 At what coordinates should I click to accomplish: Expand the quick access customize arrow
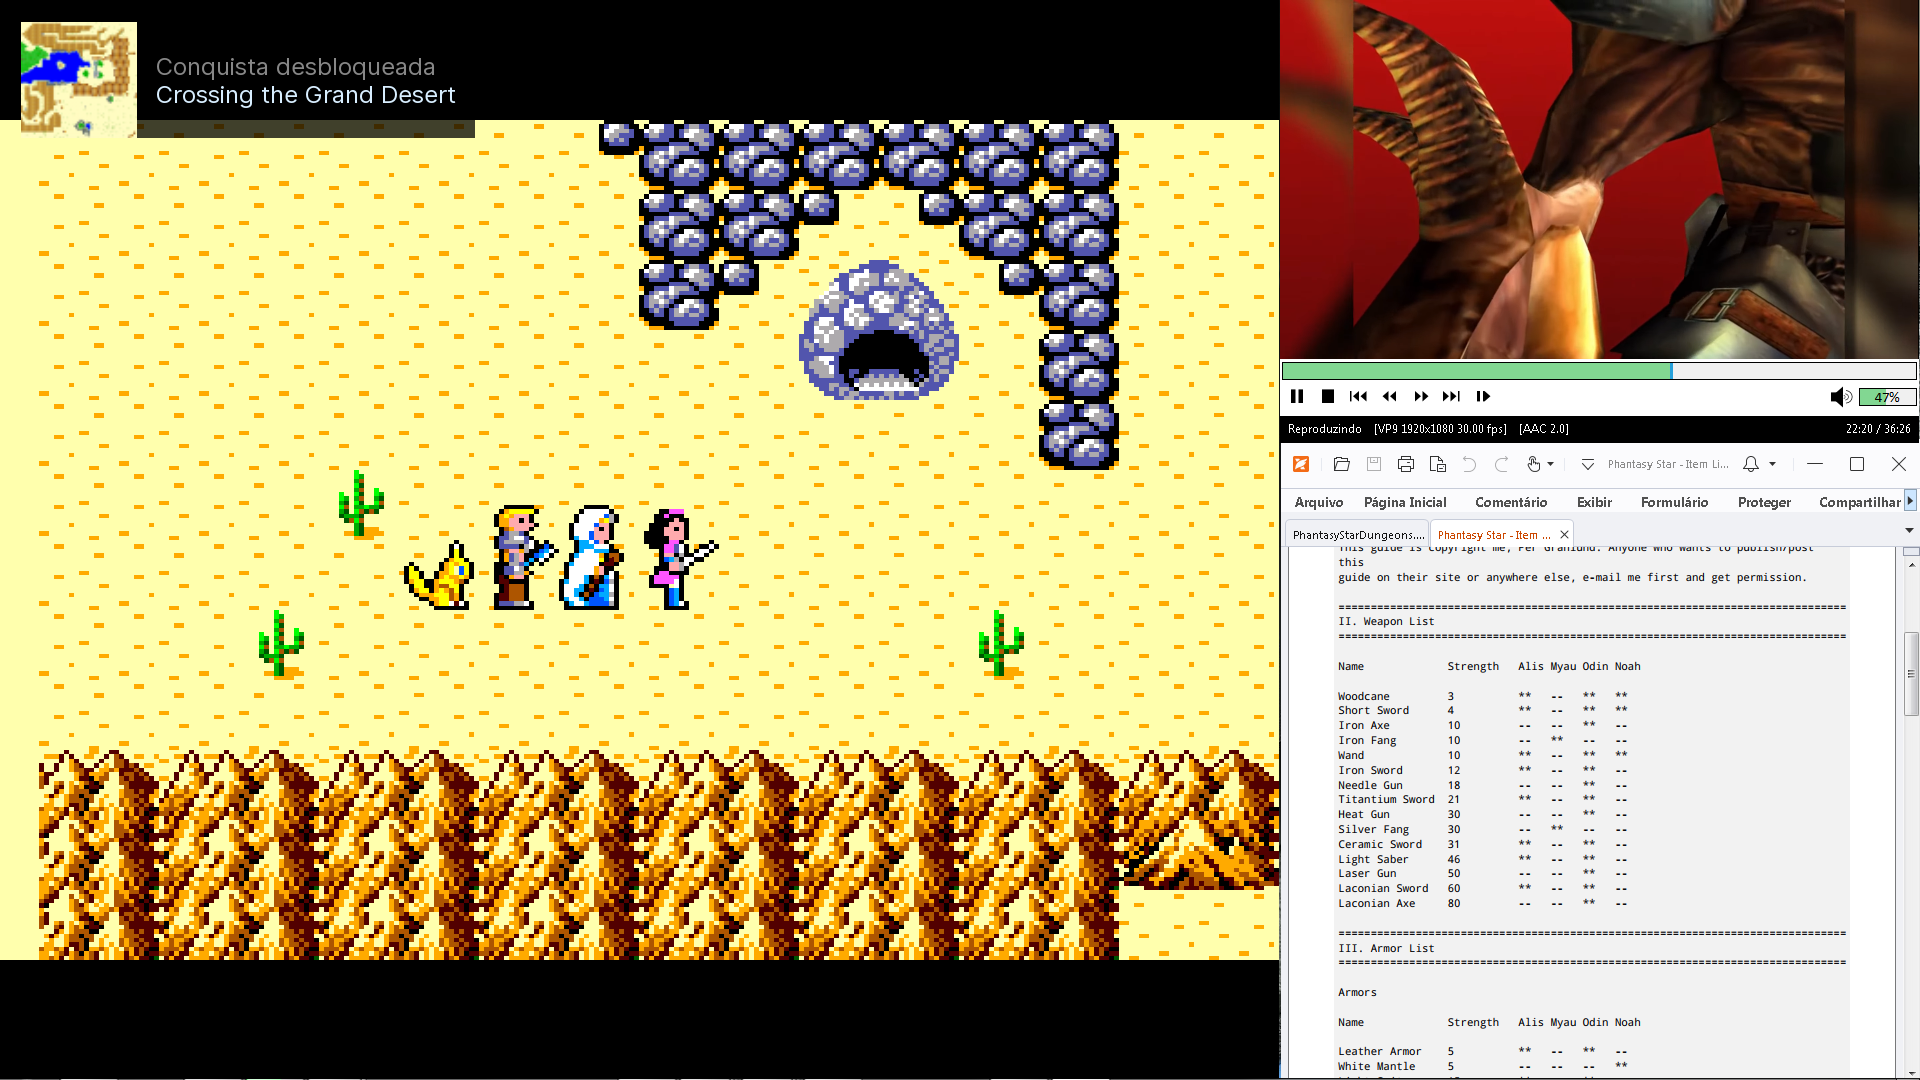click(x=1587, y=464)
